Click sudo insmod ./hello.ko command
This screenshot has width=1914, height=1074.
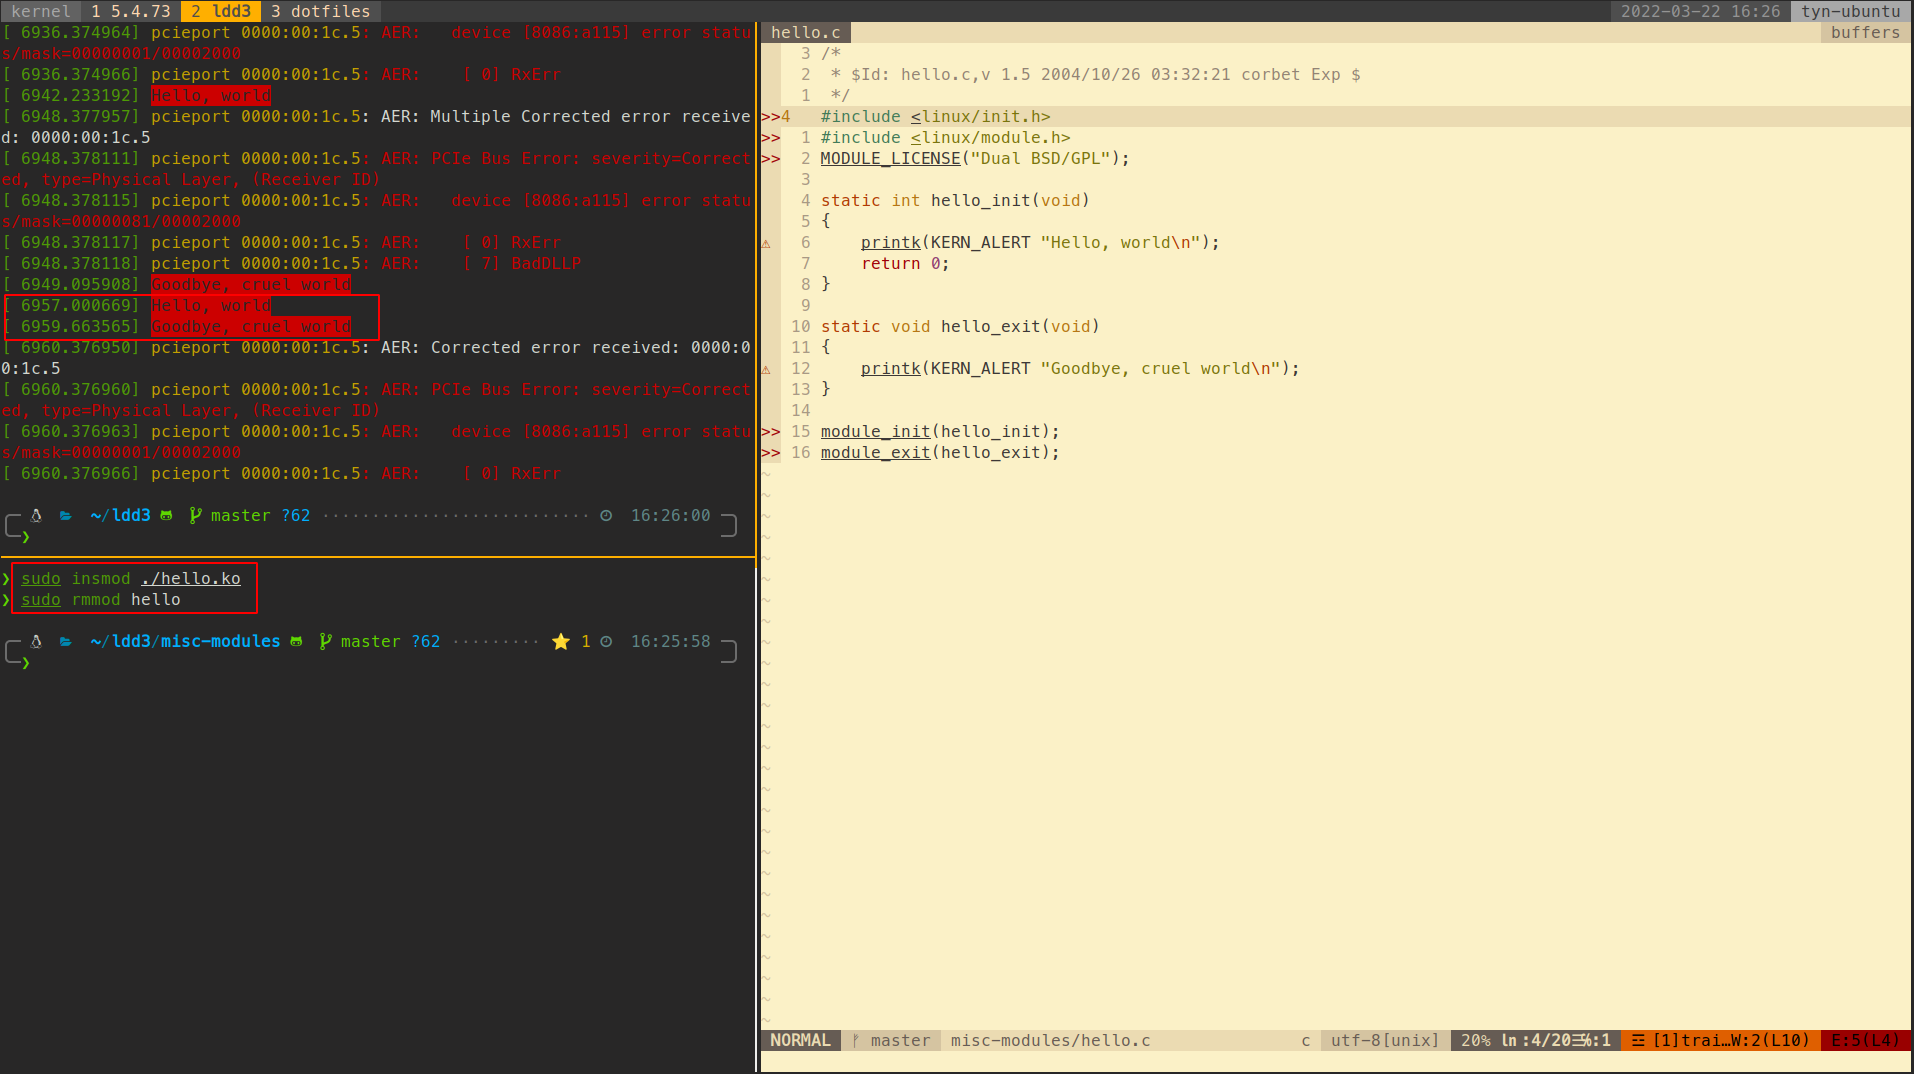click(x=131, y=578)
